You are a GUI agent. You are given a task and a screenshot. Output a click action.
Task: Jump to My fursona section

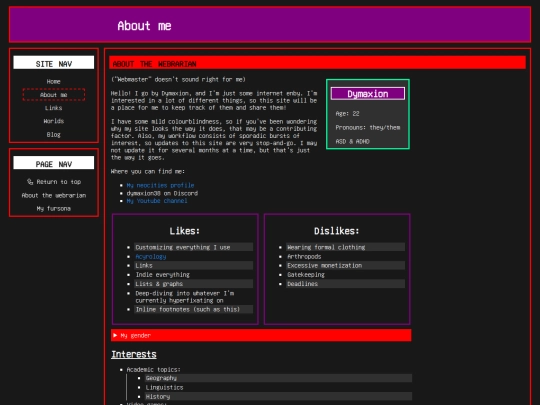coord(54,208)
